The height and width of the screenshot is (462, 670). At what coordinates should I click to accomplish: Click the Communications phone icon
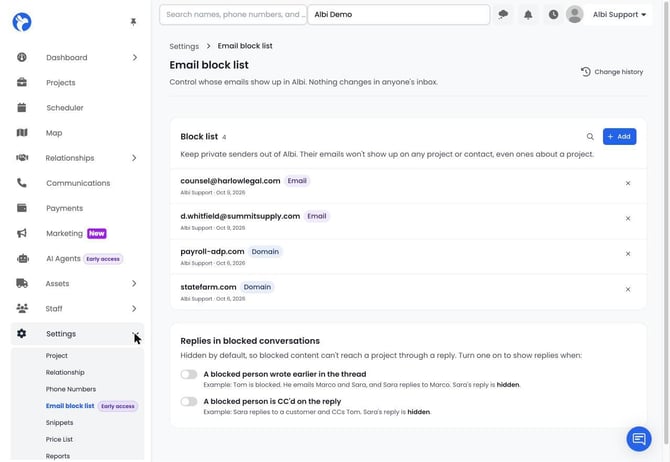click(x=22, y=183)
